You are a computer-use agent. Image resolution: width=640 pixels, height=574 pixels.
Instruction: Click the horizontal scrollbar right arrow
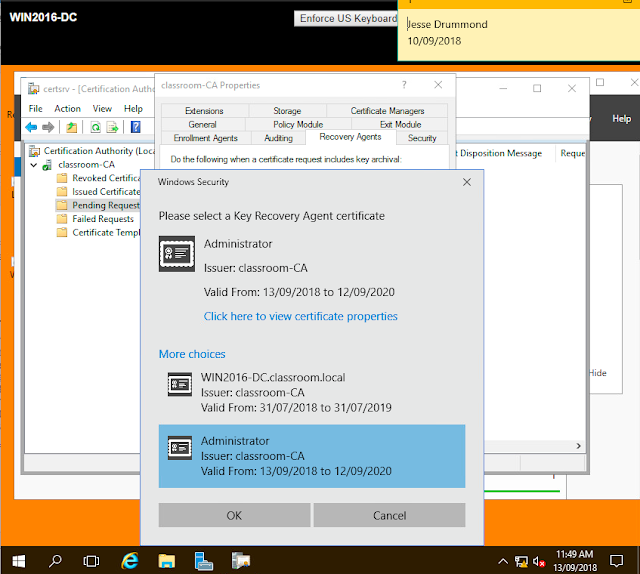(x=578, y=446)
